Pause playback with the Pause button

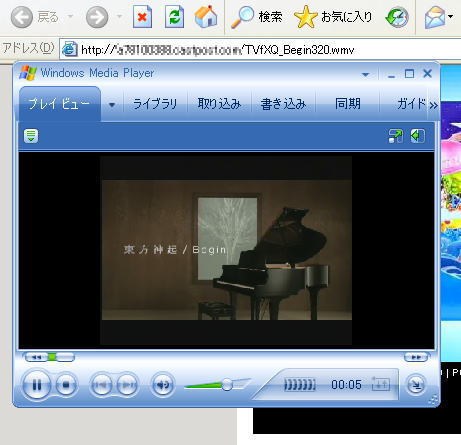pyautogui.click(x=37, y=385)
